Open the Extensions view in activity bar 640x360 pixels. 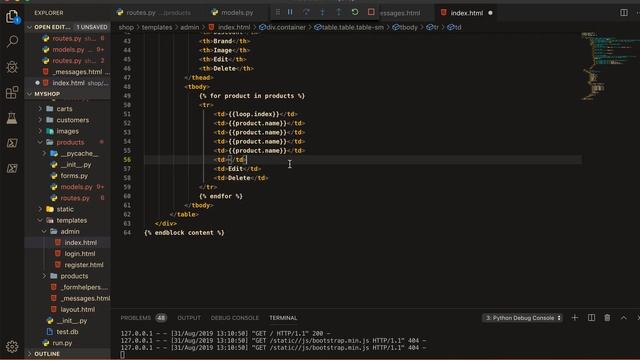click(x=12, y=92)
